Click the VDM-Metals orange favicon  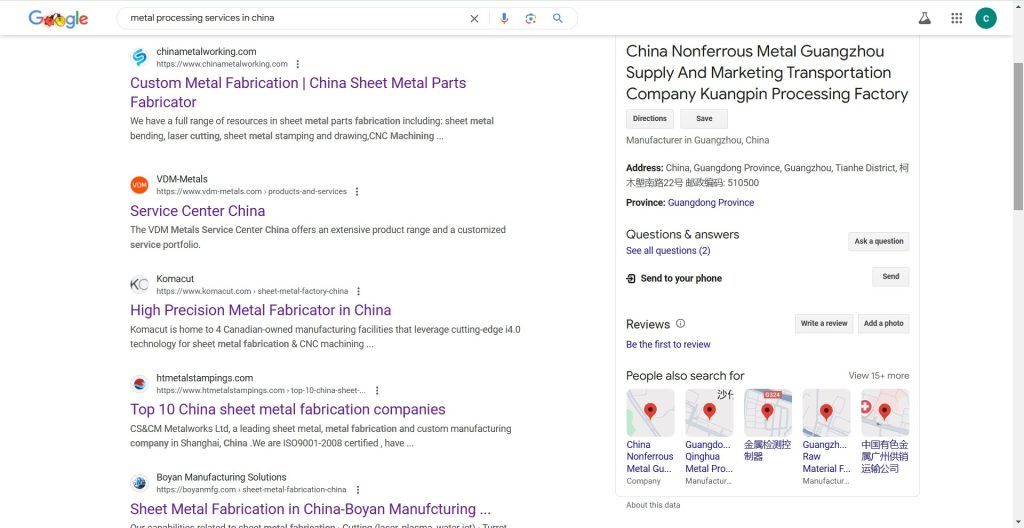tap(139, 185)
